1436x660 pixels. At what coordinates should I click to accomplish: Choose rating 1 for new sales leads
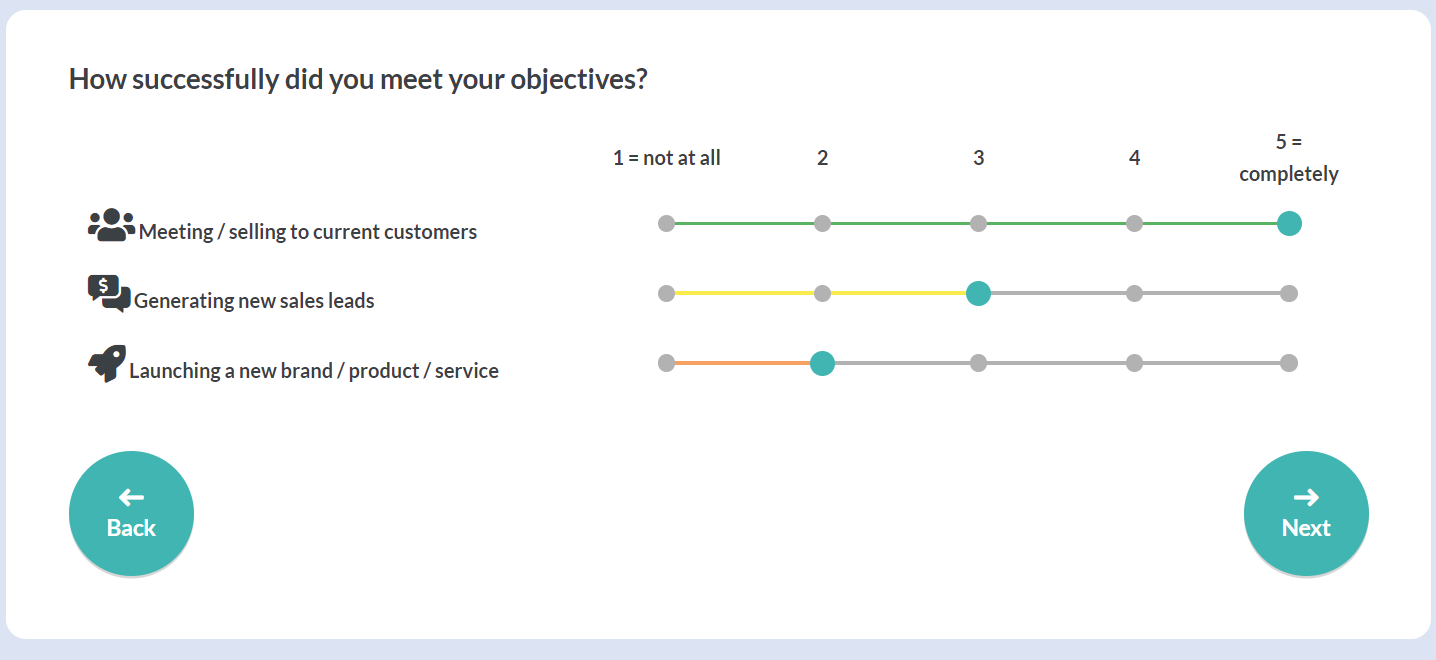667,293
